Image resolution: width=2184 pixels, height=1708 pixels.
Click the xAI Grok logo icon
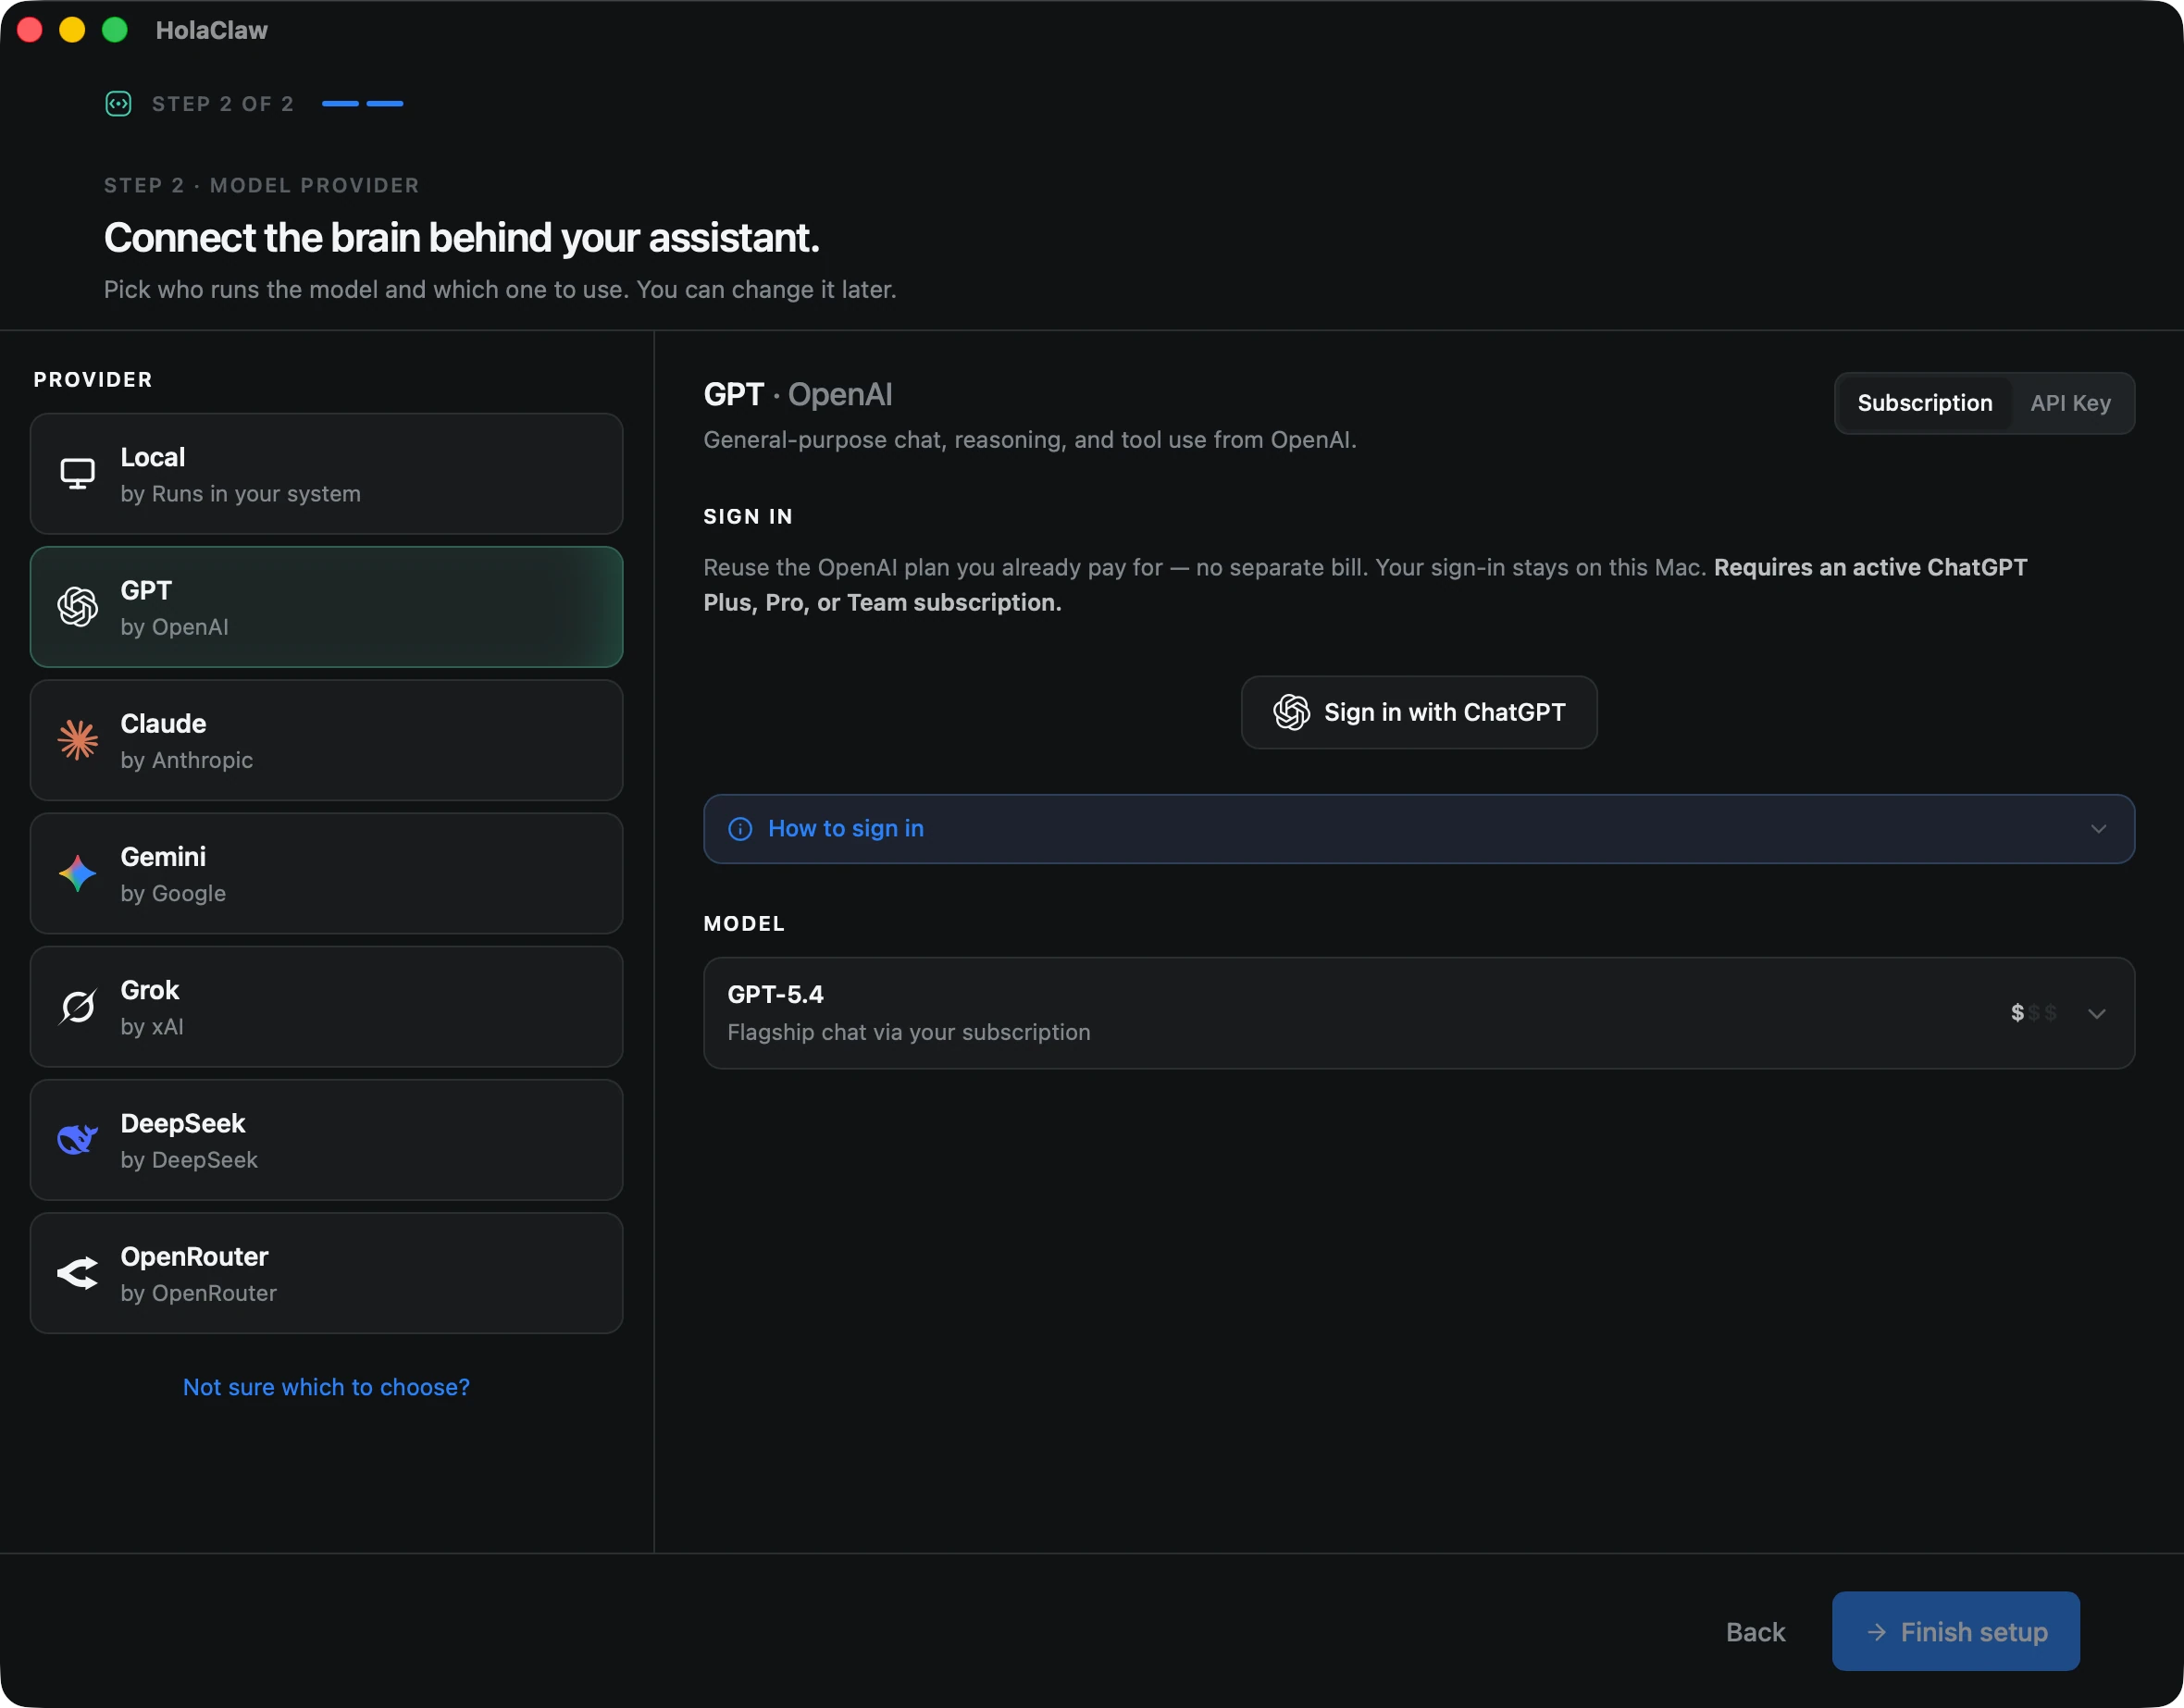click(x=77, y=1006)
